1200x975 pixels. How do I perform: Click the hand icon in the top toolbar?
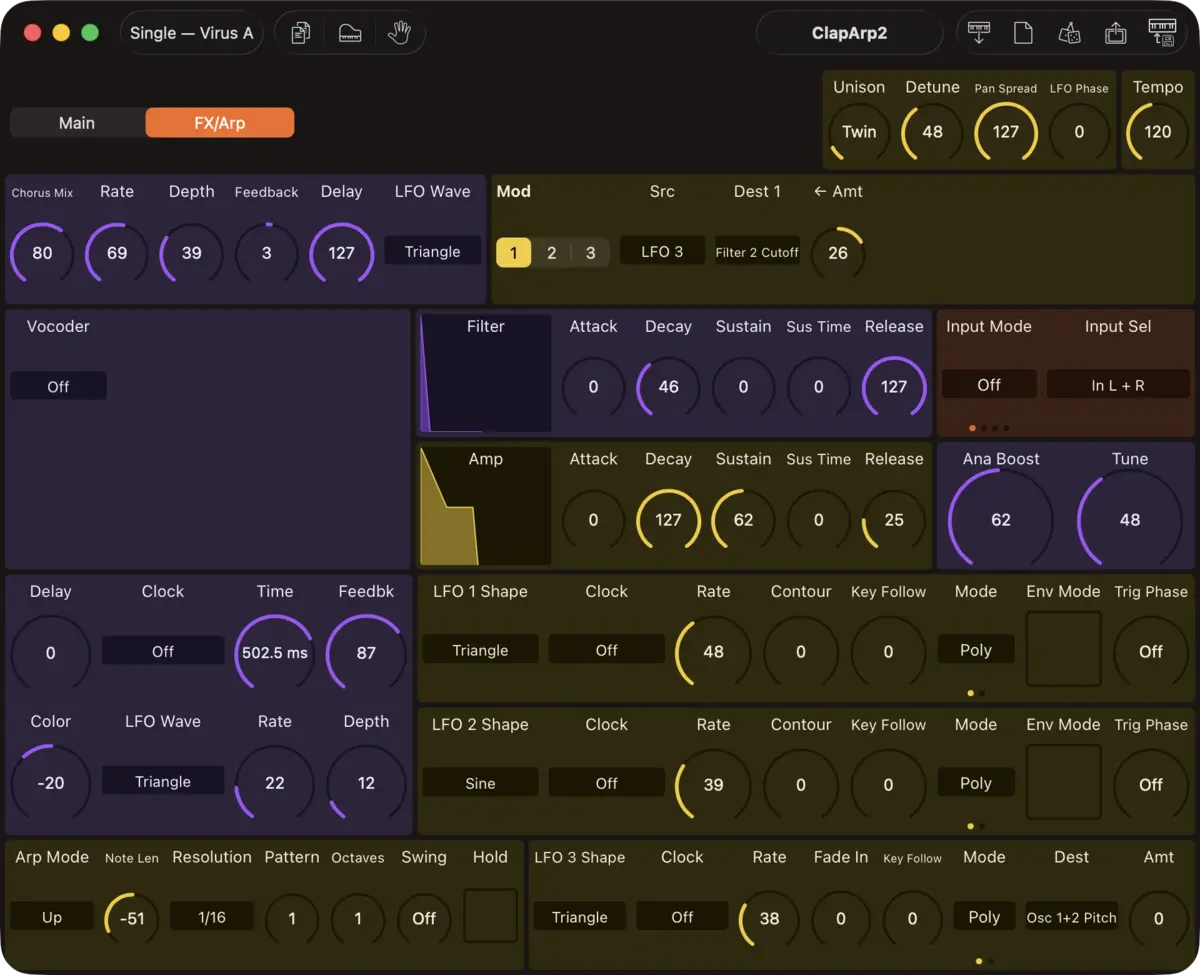tap(399, 33)
